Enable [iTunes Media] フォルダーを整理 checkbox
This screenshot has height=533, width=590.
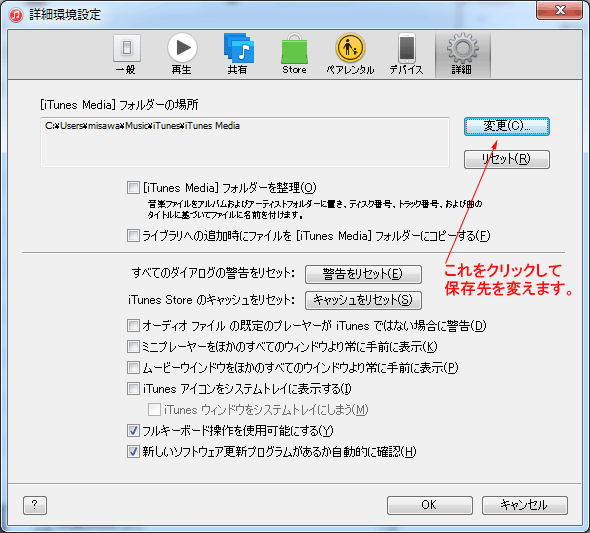coord(133,187)
